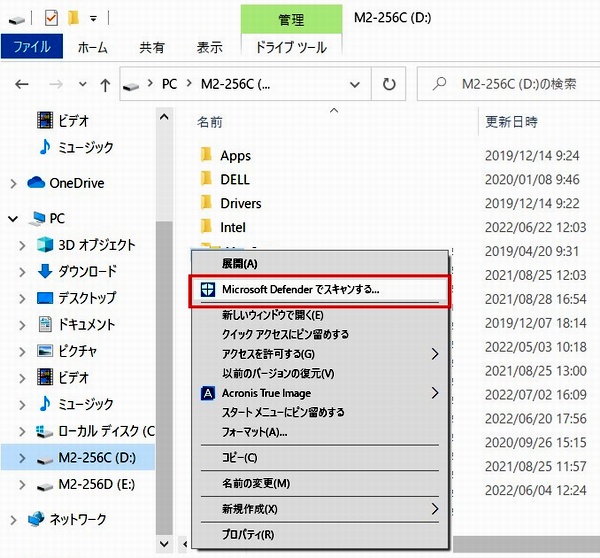Select M2-256C (D:) in navigation pane
Screen dimensions: 600x558
(x=78, y=457)
